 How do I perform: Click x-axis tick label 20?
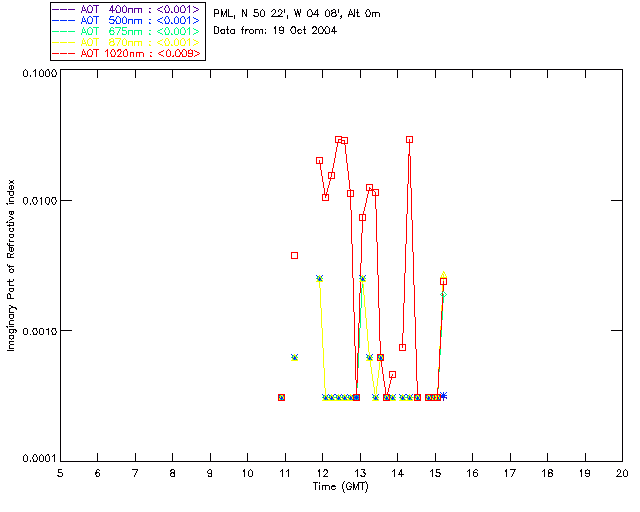click(622, 473)
